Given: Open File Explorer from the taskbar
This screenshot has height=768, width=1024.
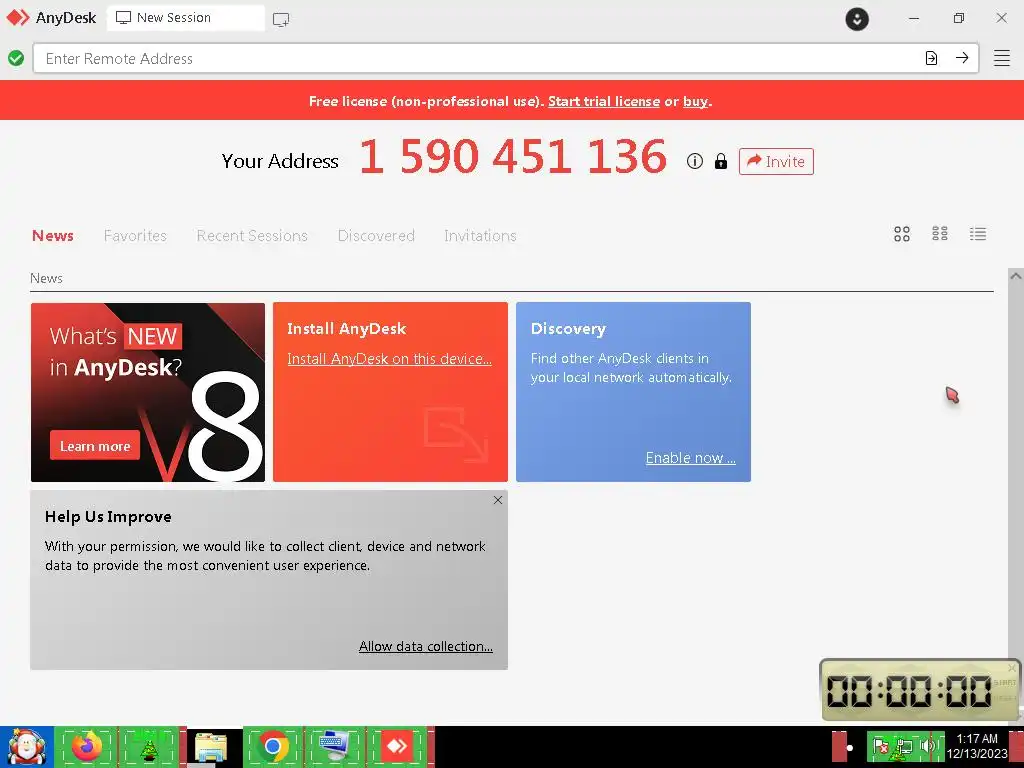Looking at the screenshot, I should click(211, 747).
